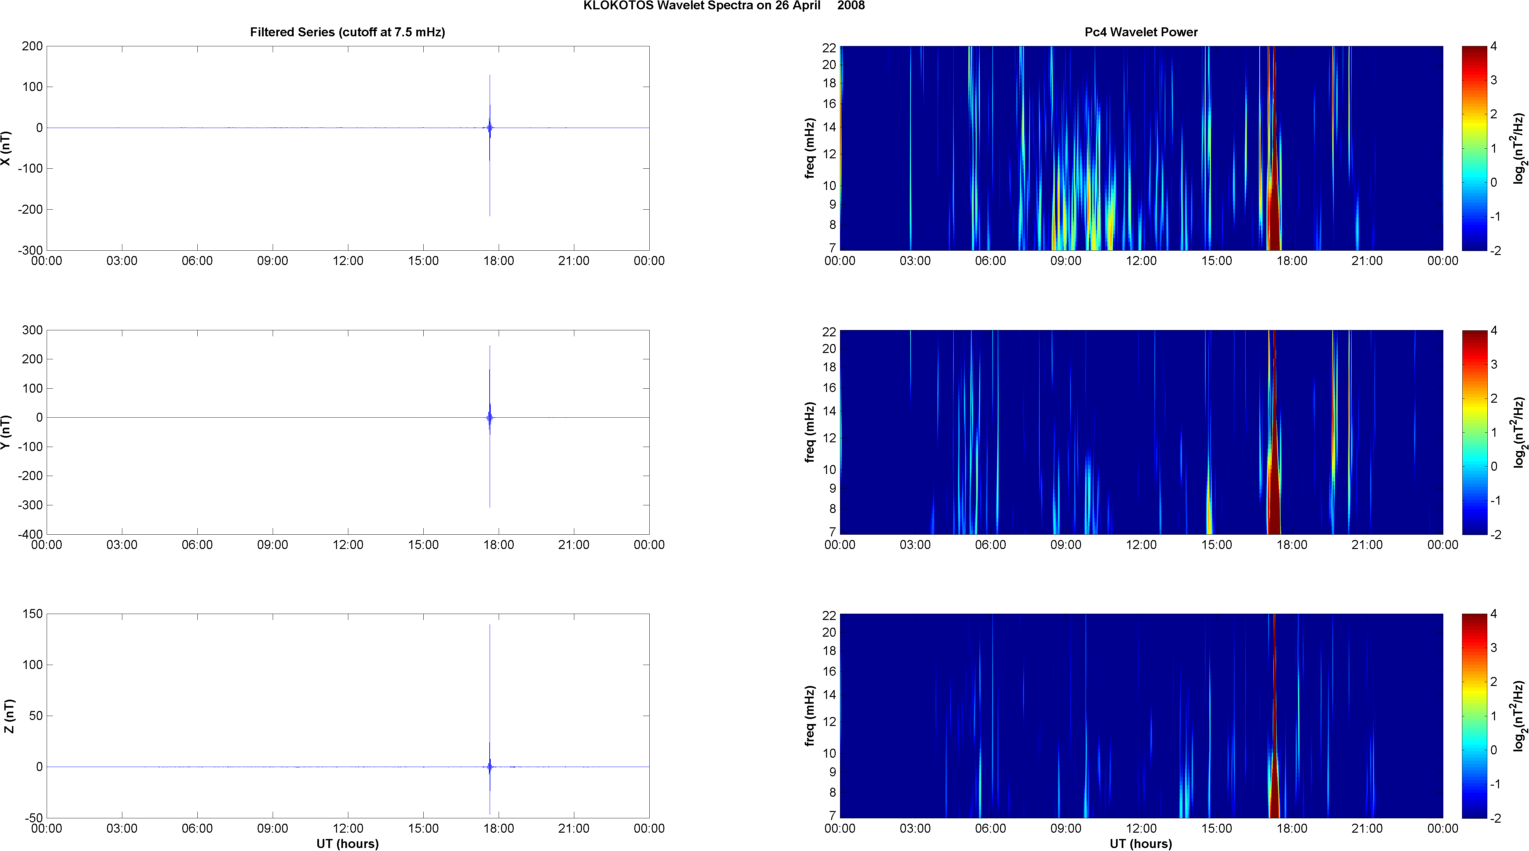This screenshot has width=1529, height=851.
Task: Click the X (nT) axis label
Action: pos(7,148)
